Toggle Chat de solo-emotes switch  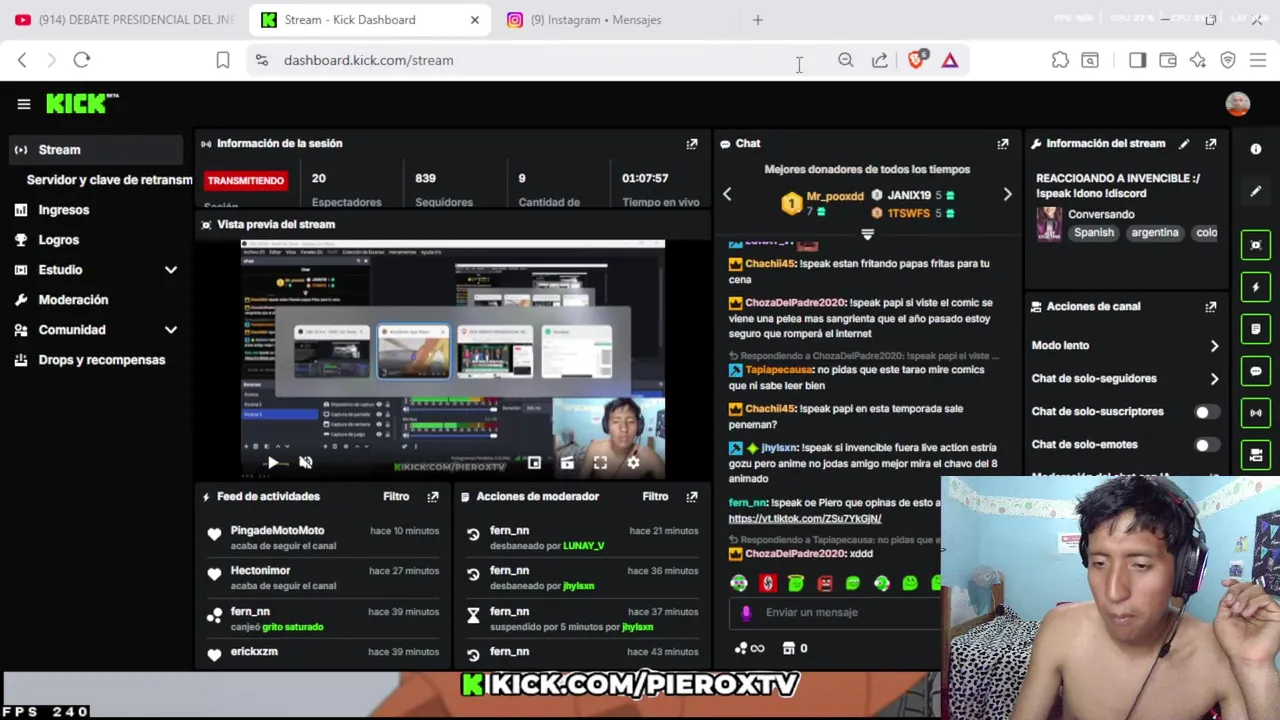click(1205, 445)
